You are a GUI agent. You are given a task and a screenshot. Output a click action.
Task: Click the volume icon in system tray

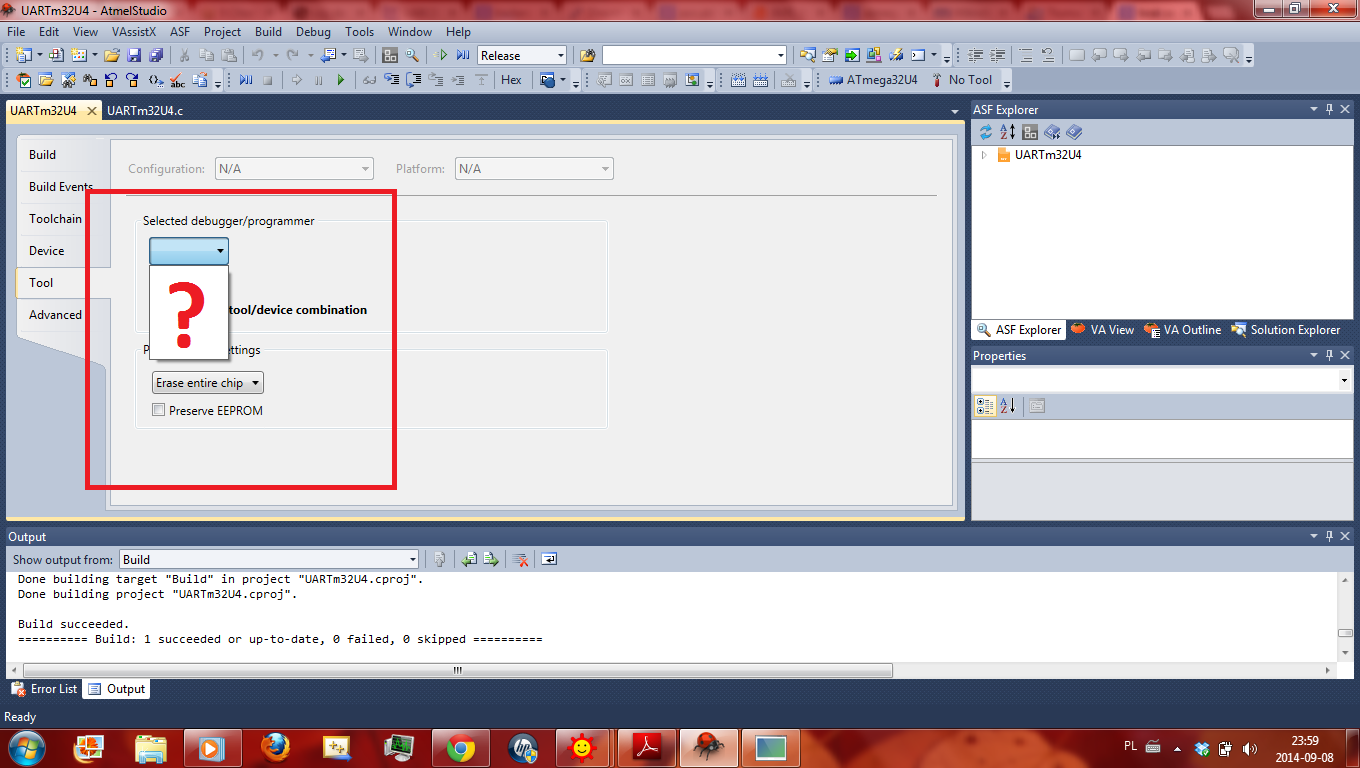[1249, 748]
